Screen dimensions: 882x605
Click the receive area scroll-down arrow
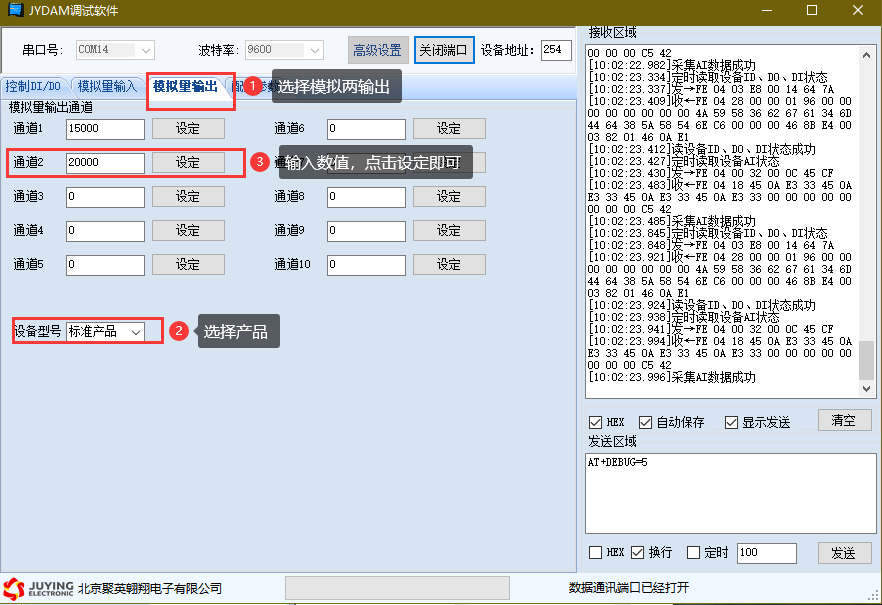(866, 388)
